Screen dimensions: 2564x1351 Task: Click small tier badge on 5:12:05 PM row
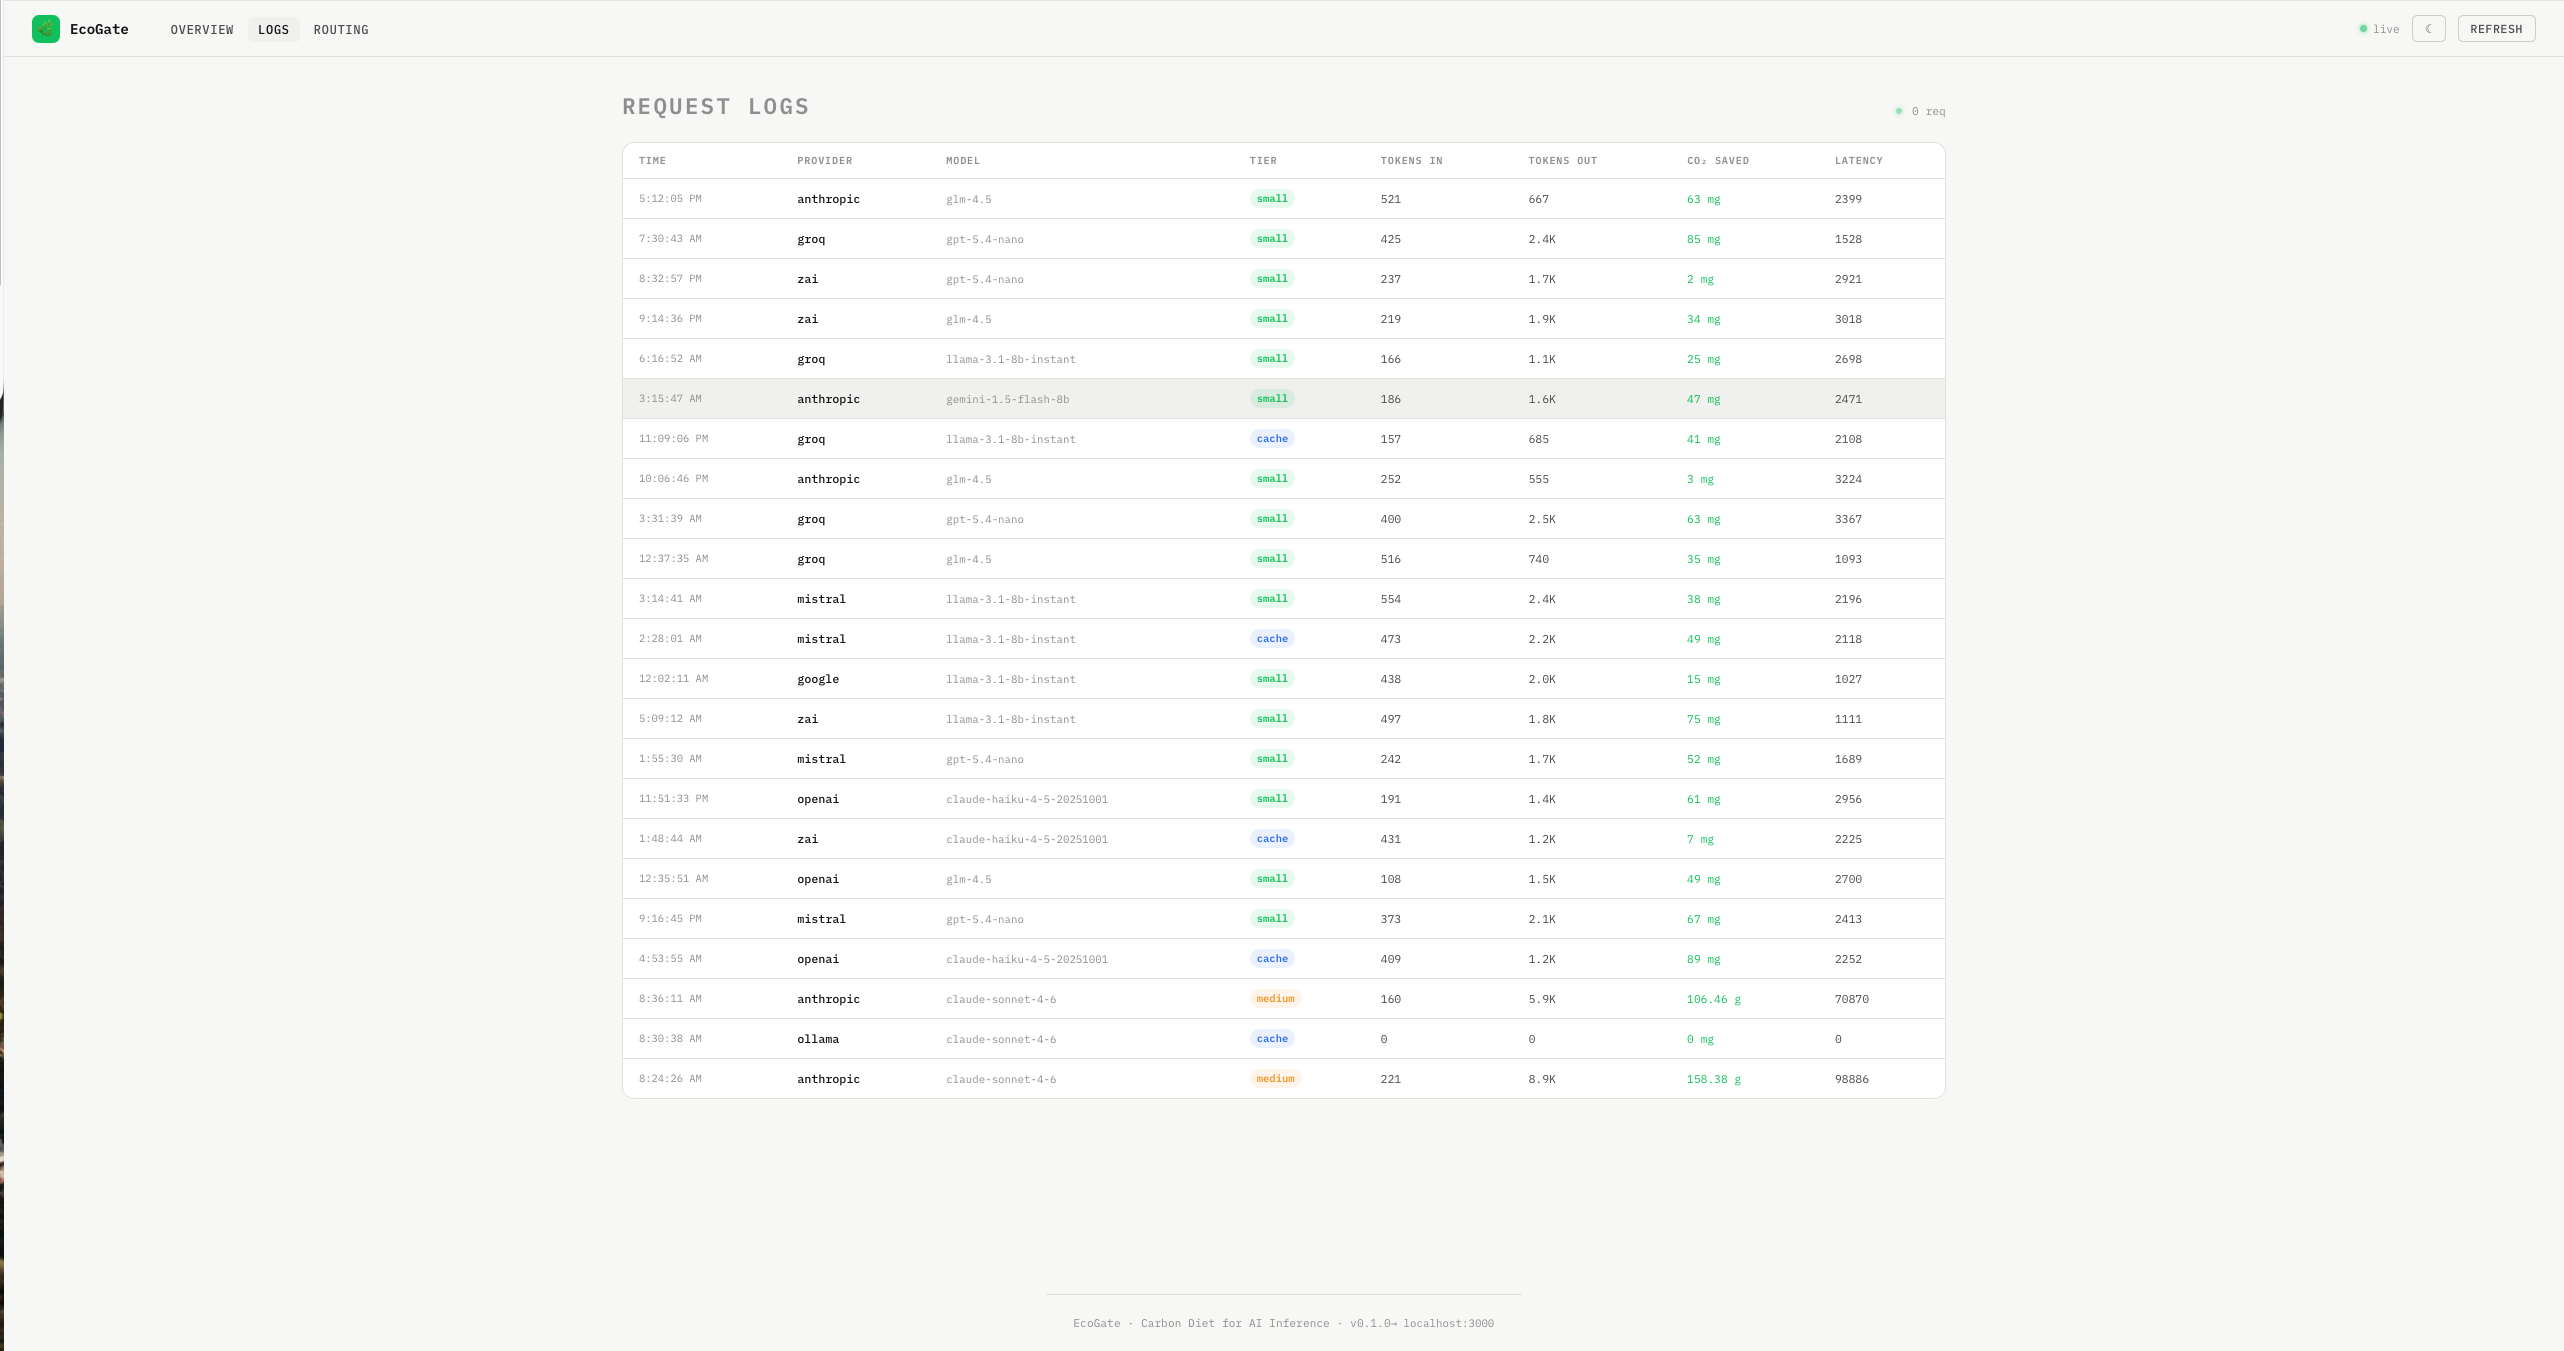tap(1272, 199)
